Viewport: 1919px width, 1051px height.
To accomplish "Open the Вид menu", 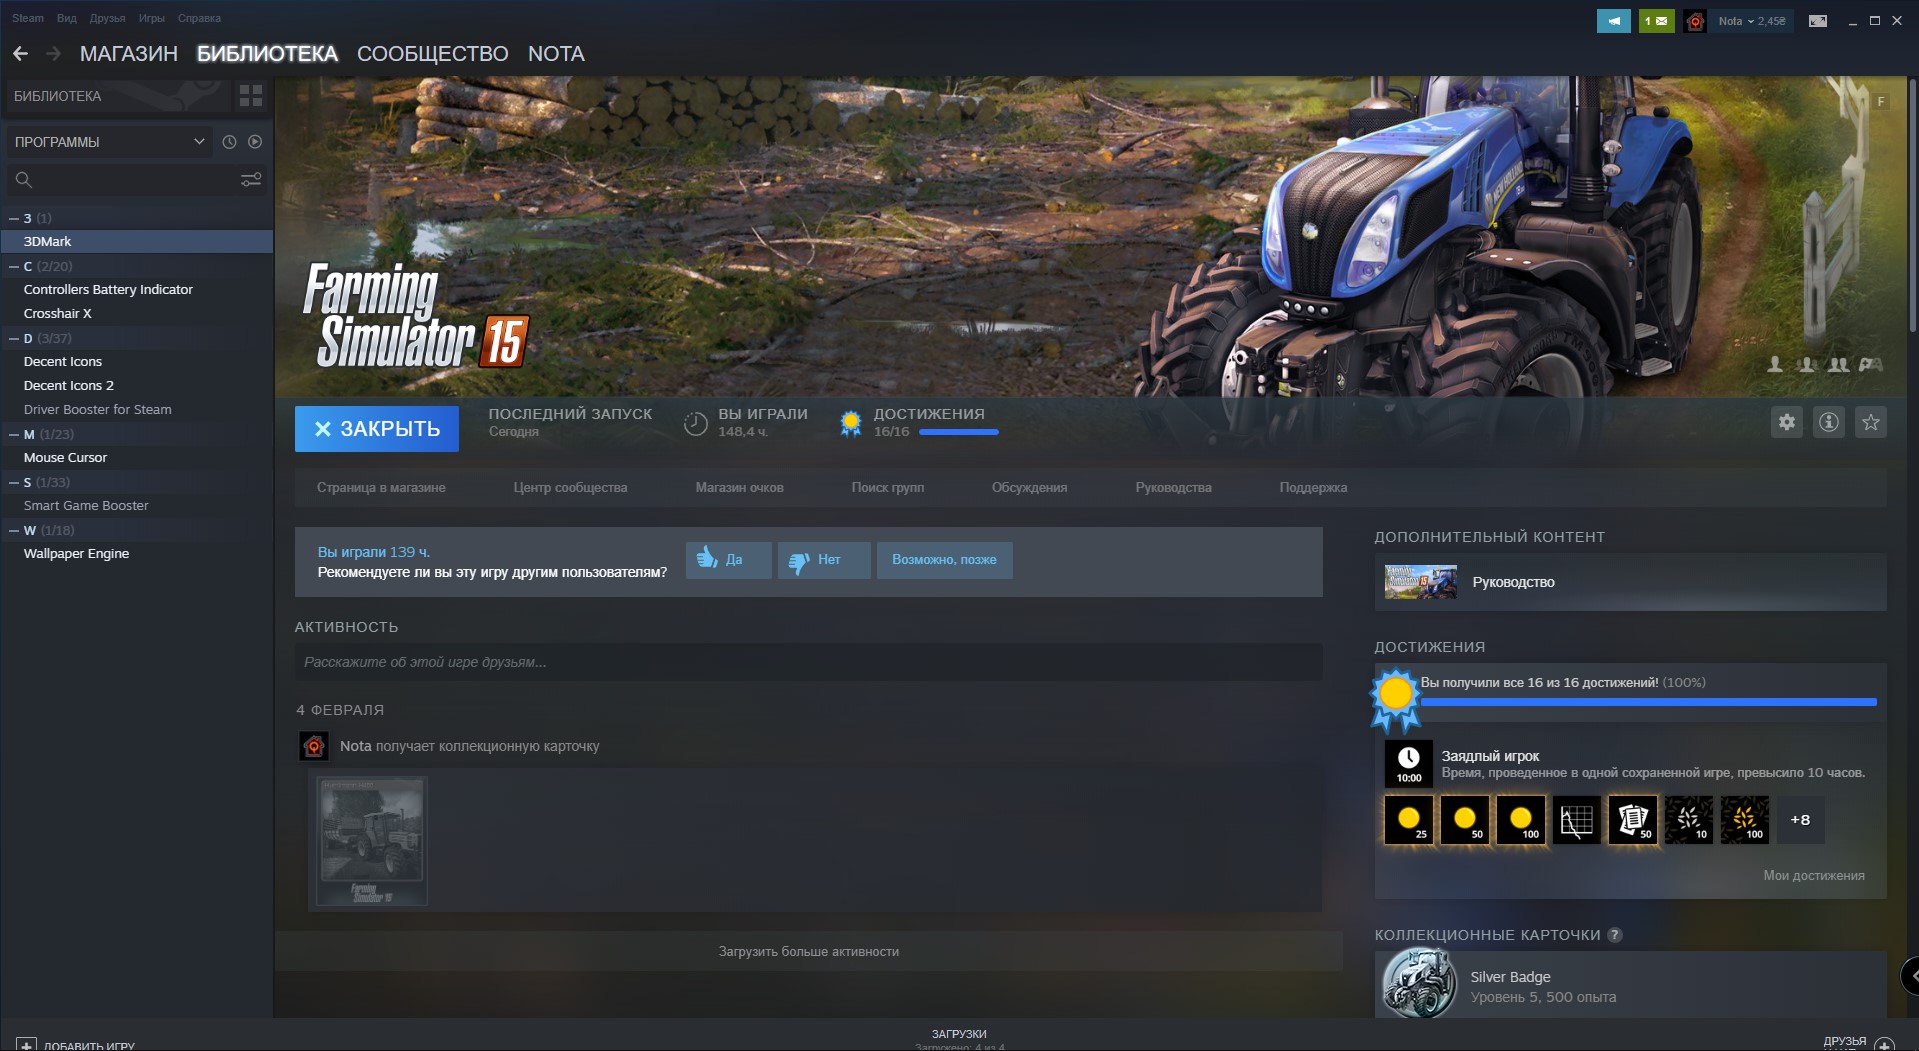I will pos(67,18).
